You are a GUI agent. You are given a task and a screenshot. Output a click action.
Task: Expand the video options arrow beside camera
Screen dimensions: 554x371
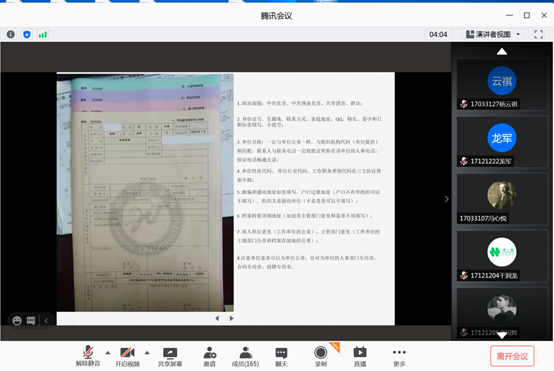(147, 353)
